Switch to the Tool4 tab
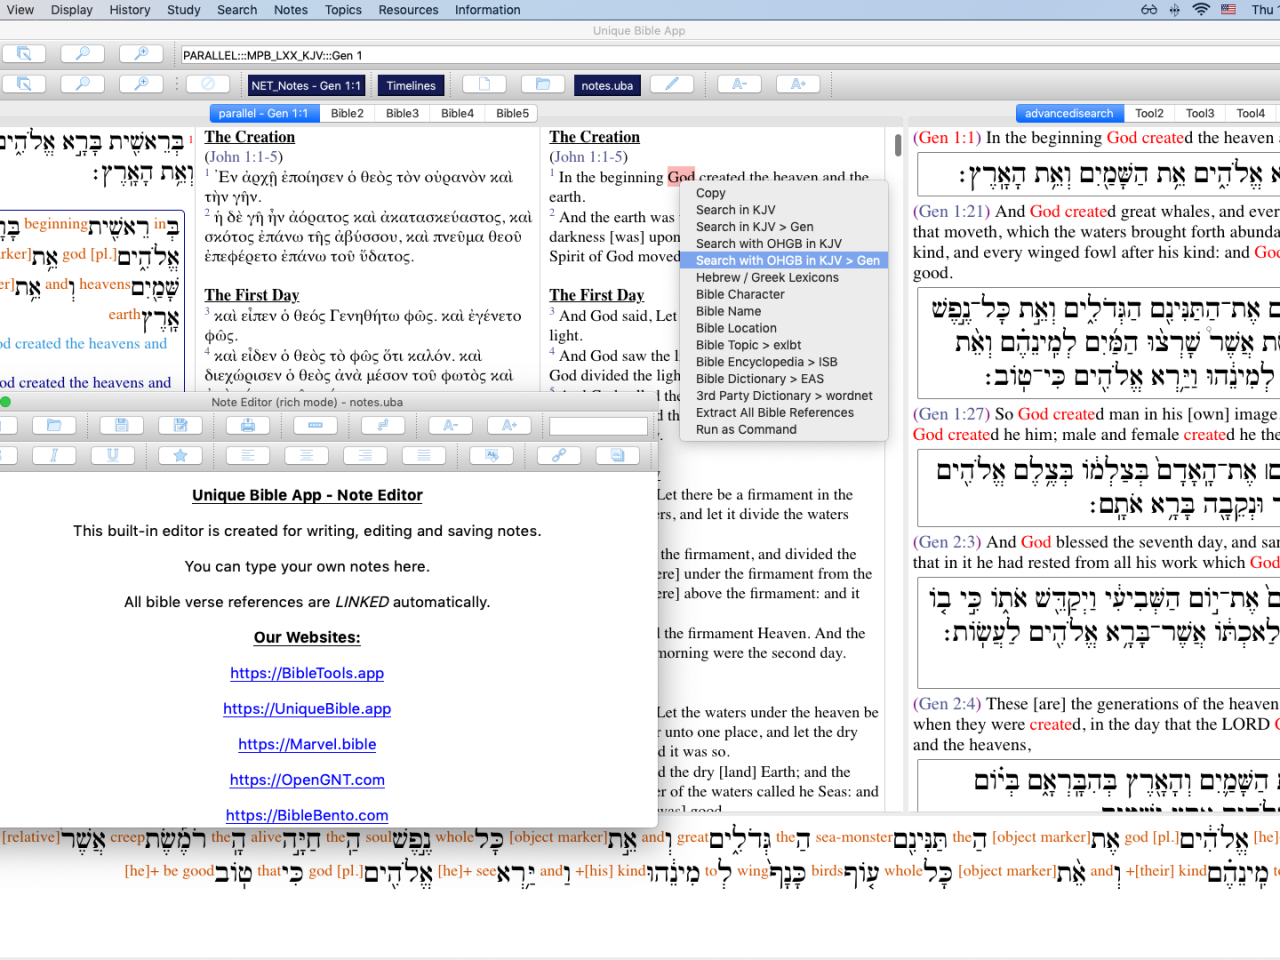Viewport: 1280px width, 960px height. pos(1251,113)
